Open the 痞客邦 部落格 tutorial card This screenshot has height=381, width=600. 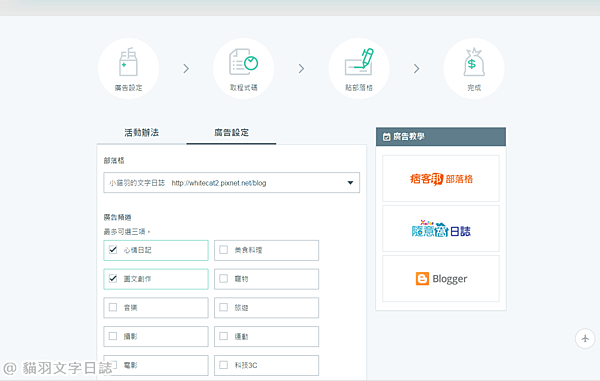click(441, 178)
